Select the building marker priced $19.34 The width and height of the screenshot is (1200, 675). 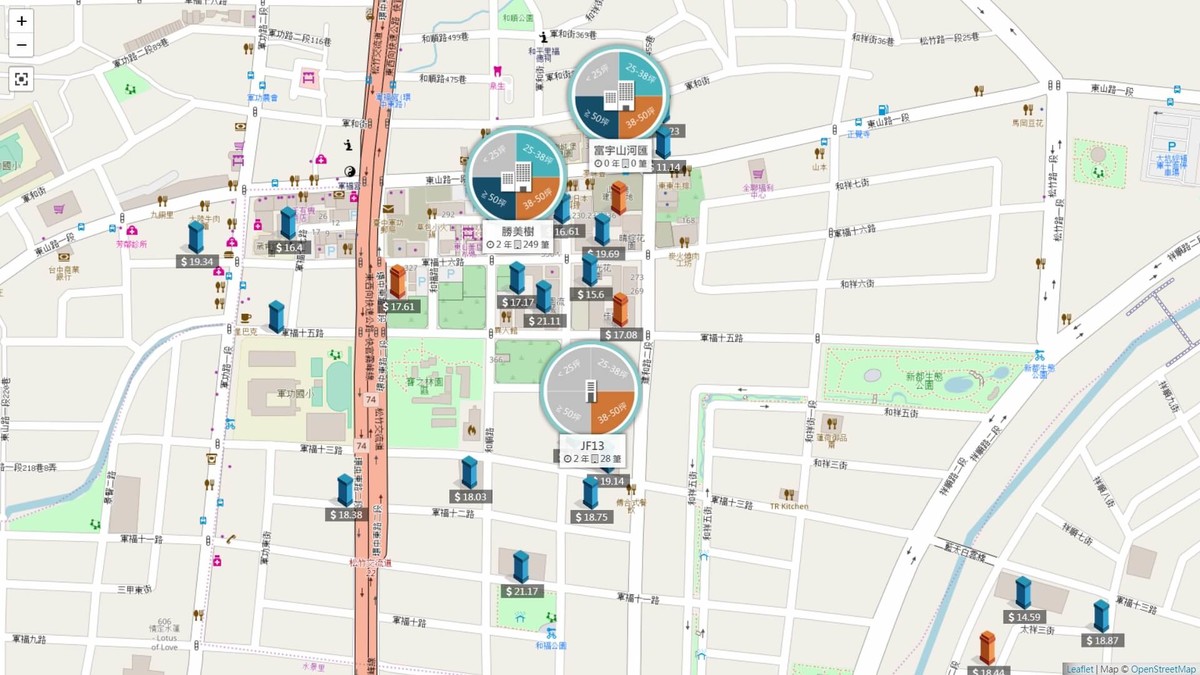tap(196, 244)
